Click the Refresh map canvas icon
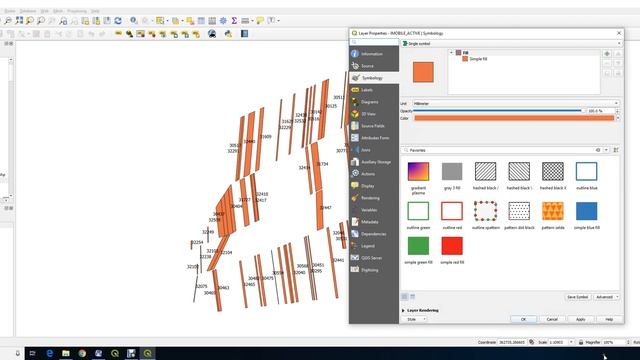 [118, 20]
